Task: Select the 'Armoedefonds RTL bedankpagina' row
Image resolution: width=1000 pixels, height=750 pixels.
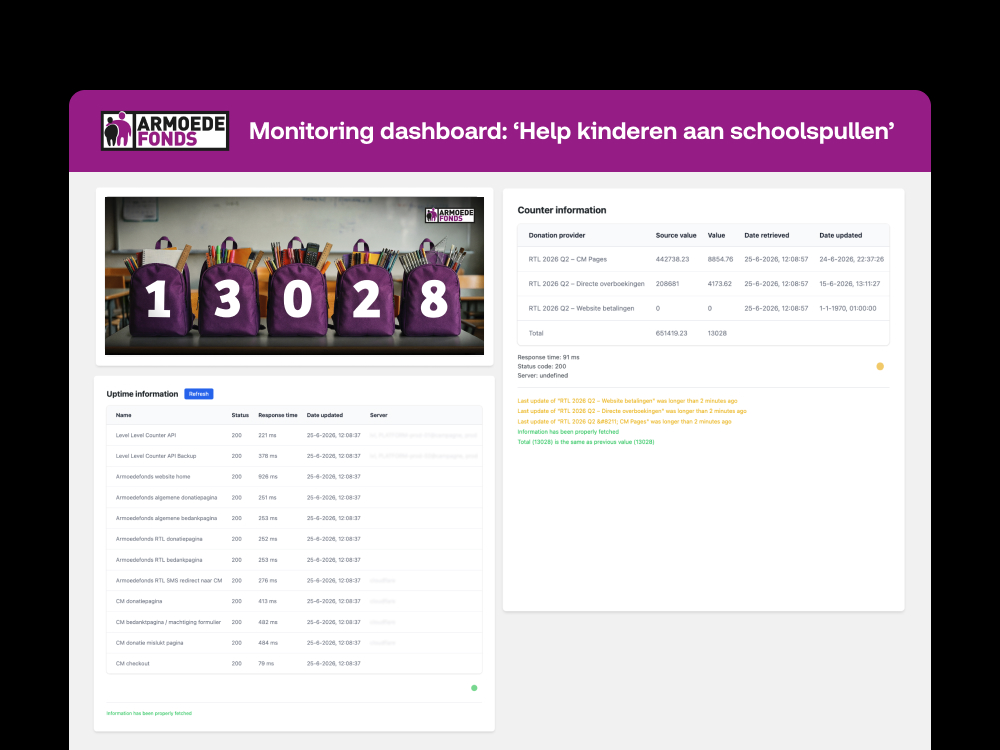Action: (294, 560)
